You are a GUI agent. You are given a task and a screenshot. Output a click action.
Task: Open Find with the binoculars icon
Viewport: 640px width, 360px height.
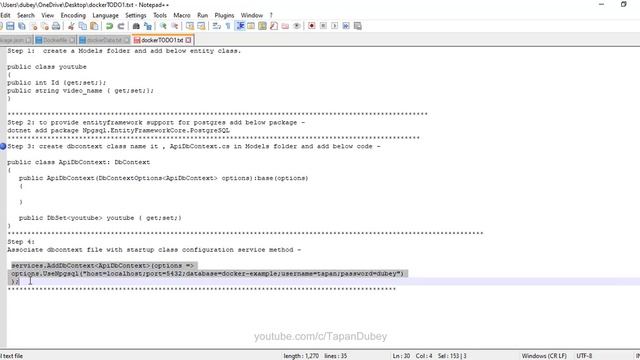[x=136, y=26]
